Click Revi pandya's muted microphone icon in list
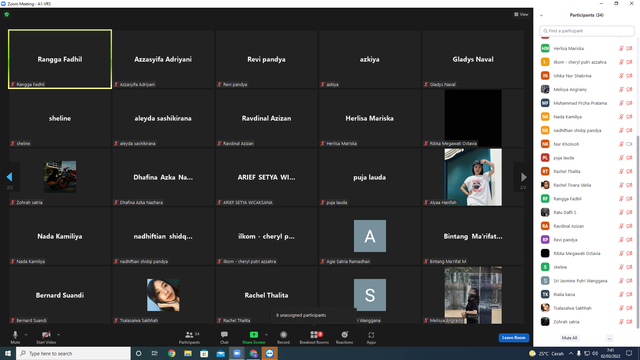Viewport: 640px width, 360px height. tap(621, 240)
